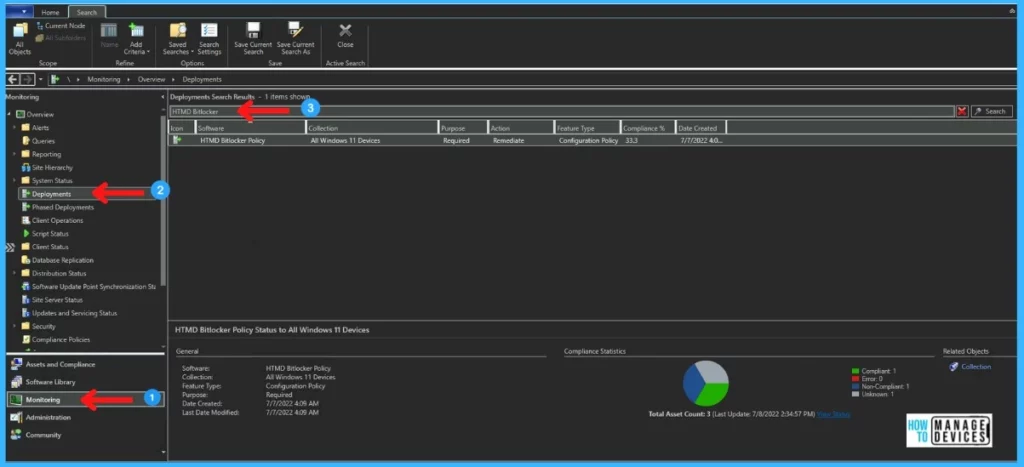The height and width of the screenshot is (467, 1024).
Task: Open the Search ribbon tab
Action: pos(86,12)
